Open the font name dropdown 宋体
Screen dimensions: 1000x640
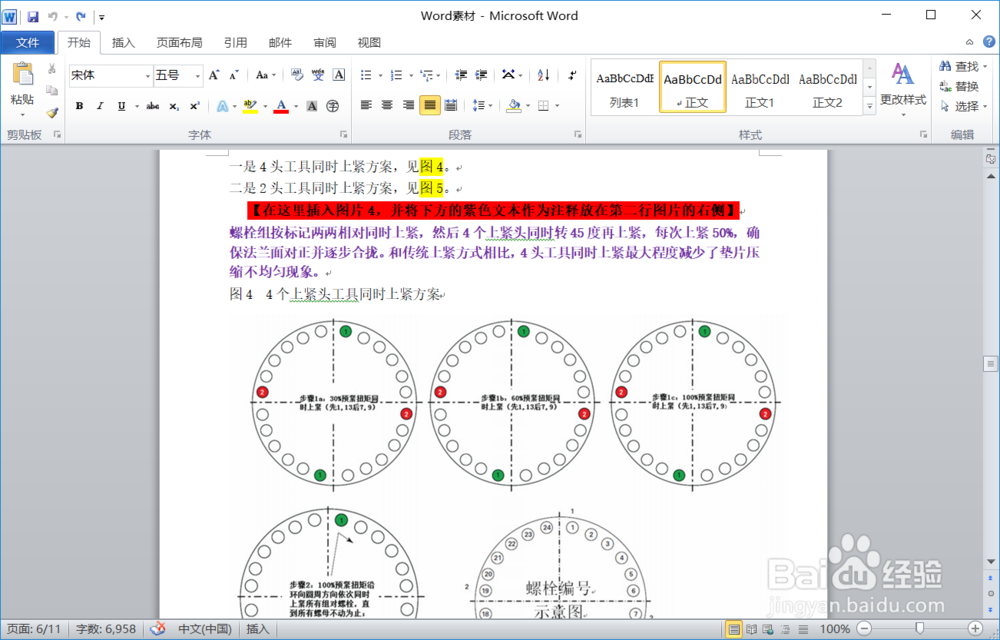147,76
